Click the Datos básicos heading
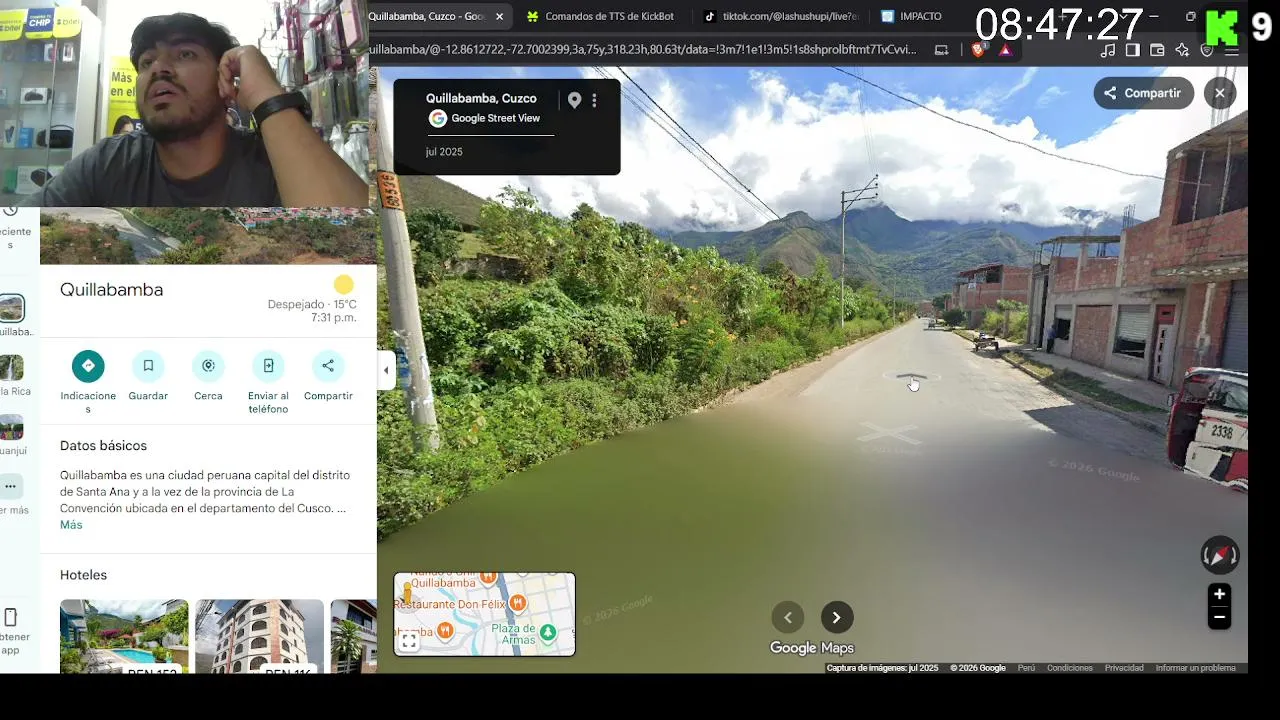The image size is (1280, 720). pyautogui.click(x=103, y=446)
